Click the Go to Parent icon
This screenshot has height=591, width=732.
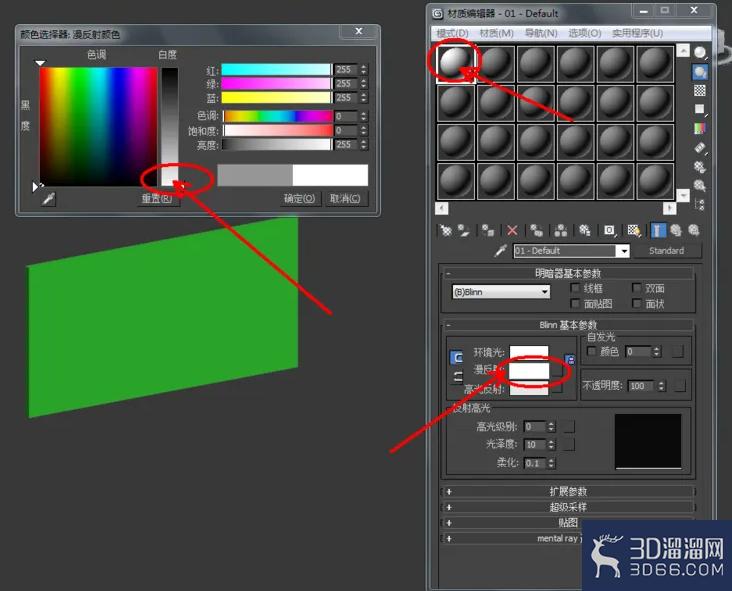676,230
